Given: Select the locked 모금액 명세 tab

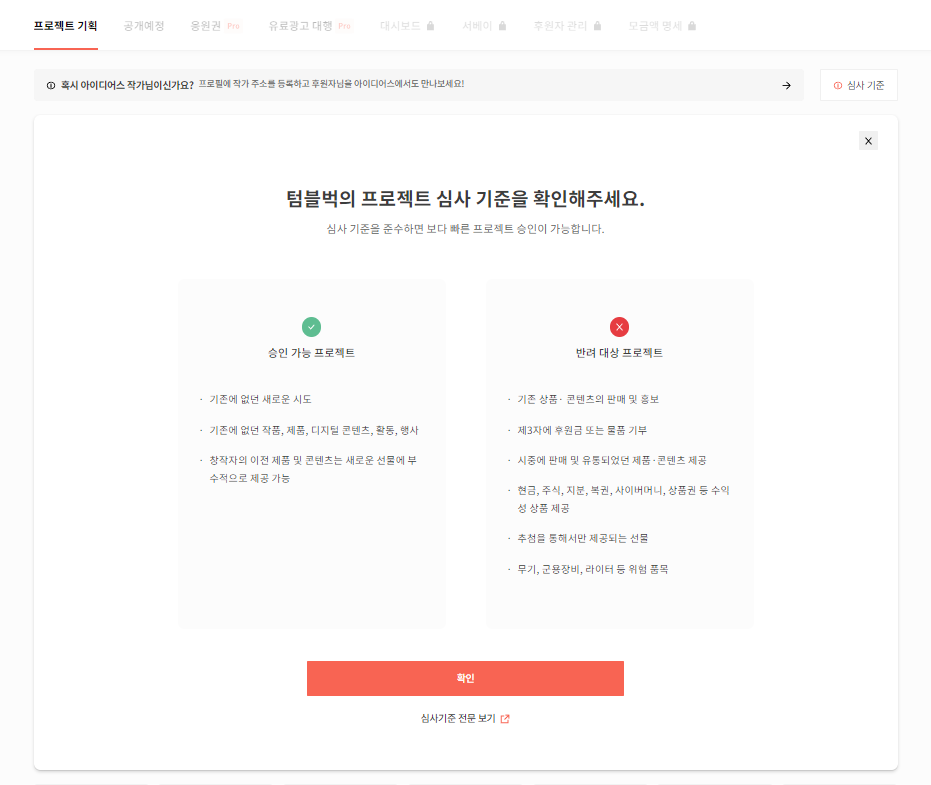Looking at the screenshot, I should 662,26.
